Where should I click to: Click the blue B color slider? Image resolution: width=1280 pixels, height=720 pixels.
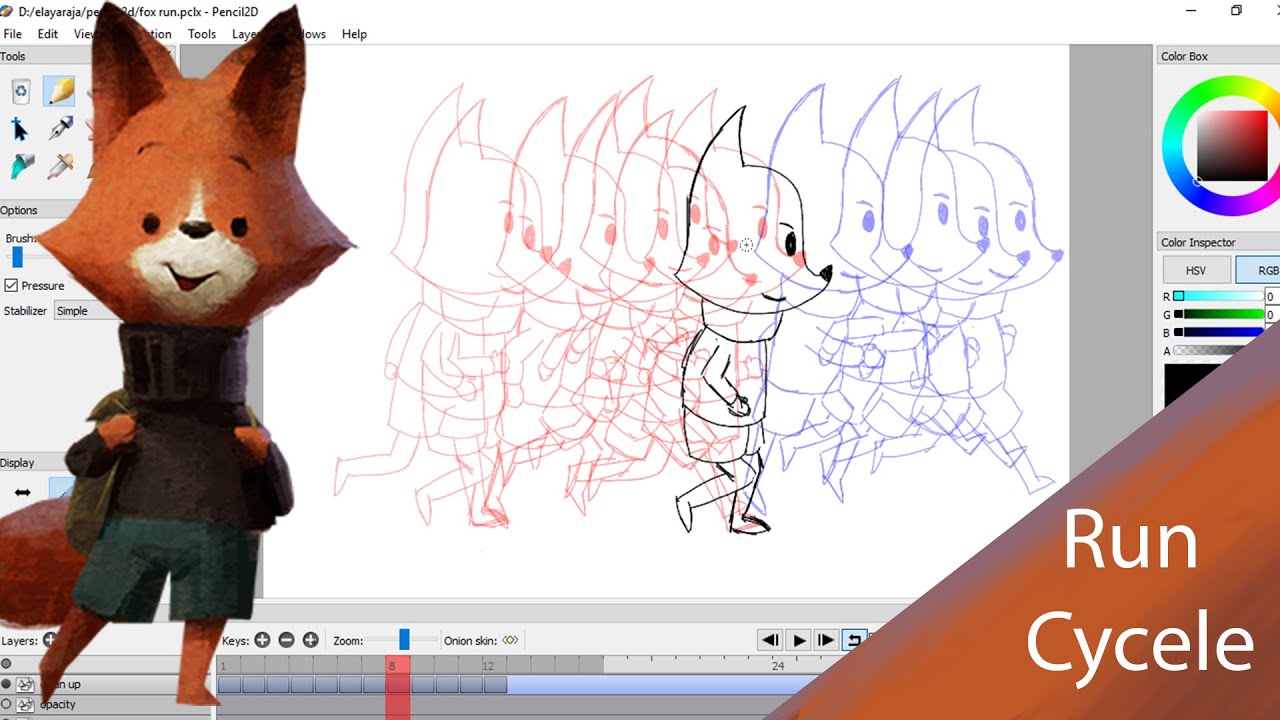coord(1218,332)
